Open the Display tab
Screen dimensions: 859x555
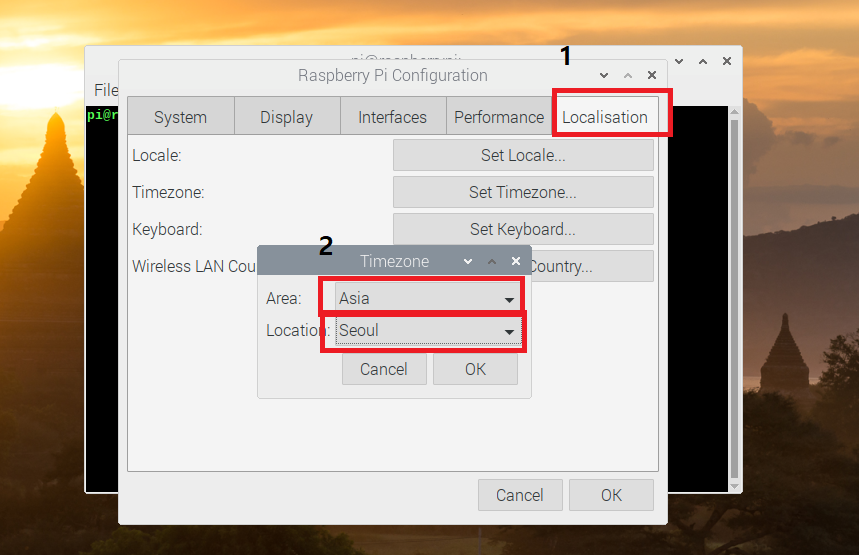[x=287, y=117]
